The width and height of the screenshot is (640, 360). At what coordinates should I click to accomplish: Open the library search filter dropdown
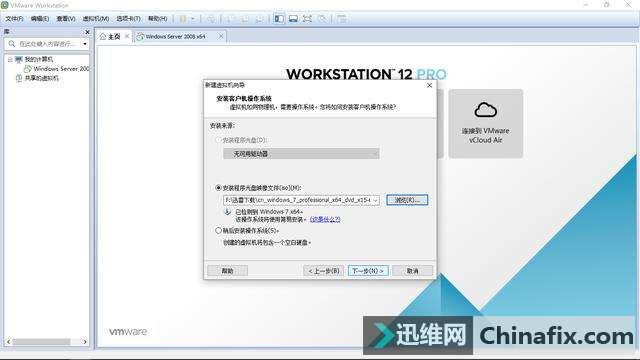(85, 44)
